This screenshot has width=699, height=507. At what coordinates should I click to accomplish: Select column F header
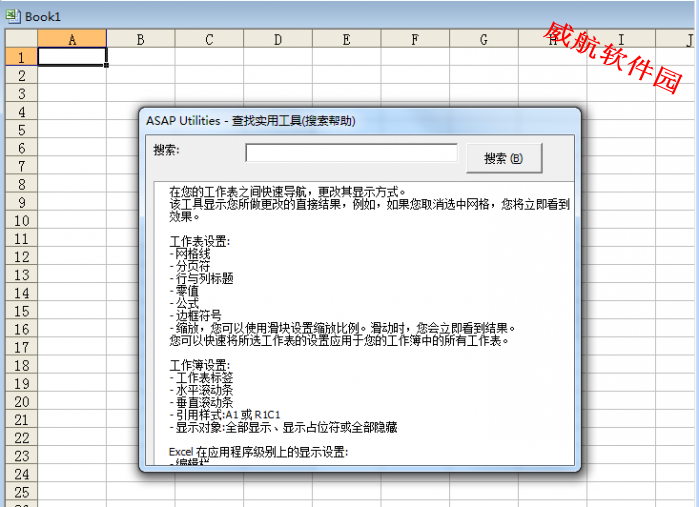point(415,39)
